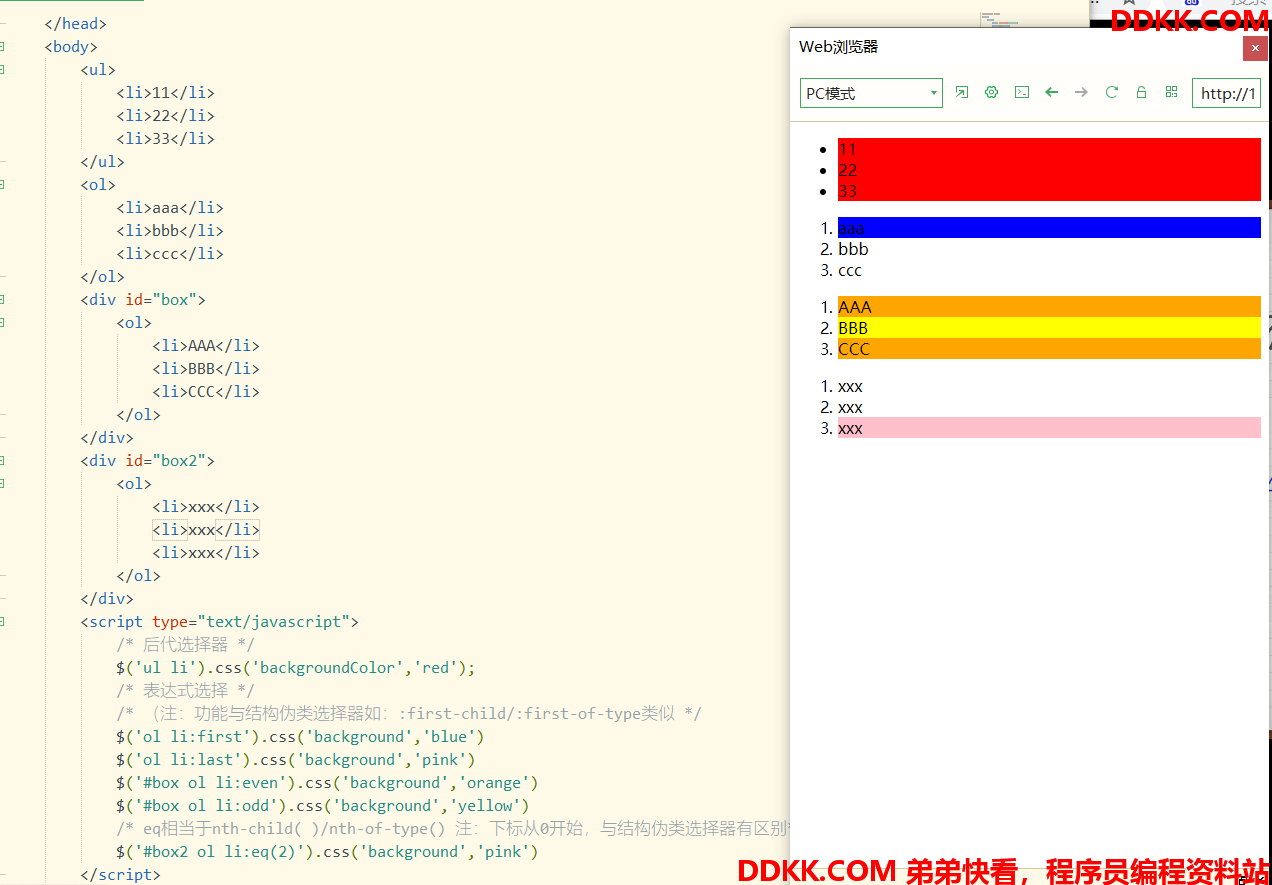Click the '#box ol li:odd' yellow line
The width and height of the screenshot is (1272, 885).
[x=323, y=806]
